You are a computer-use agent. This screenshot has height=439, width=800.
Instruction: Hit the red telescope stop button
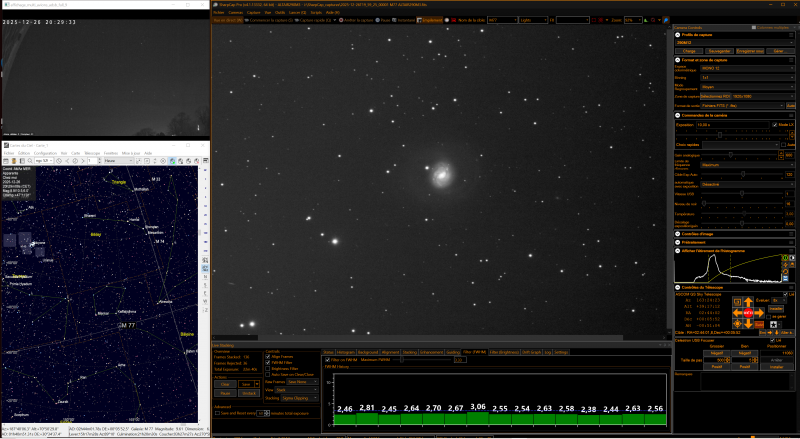pyautogui.click(x=748, y=312)
